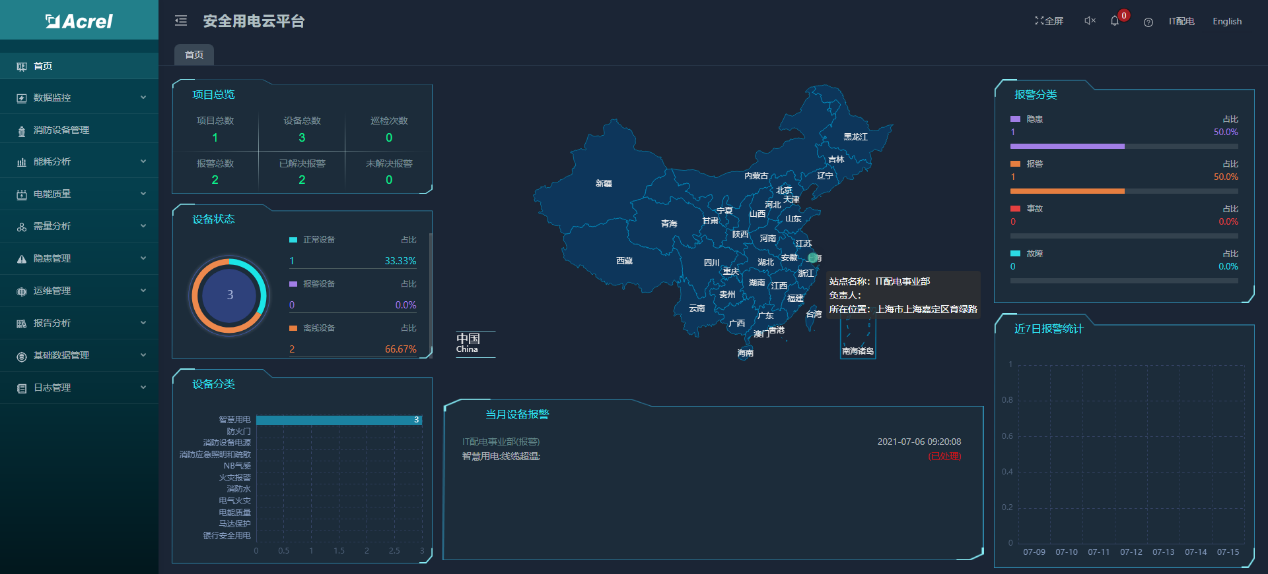Viewport: 1268px width, 574px height.
Task: Click the 隐患管理 warning triangle icon
Action: point(22,259)
